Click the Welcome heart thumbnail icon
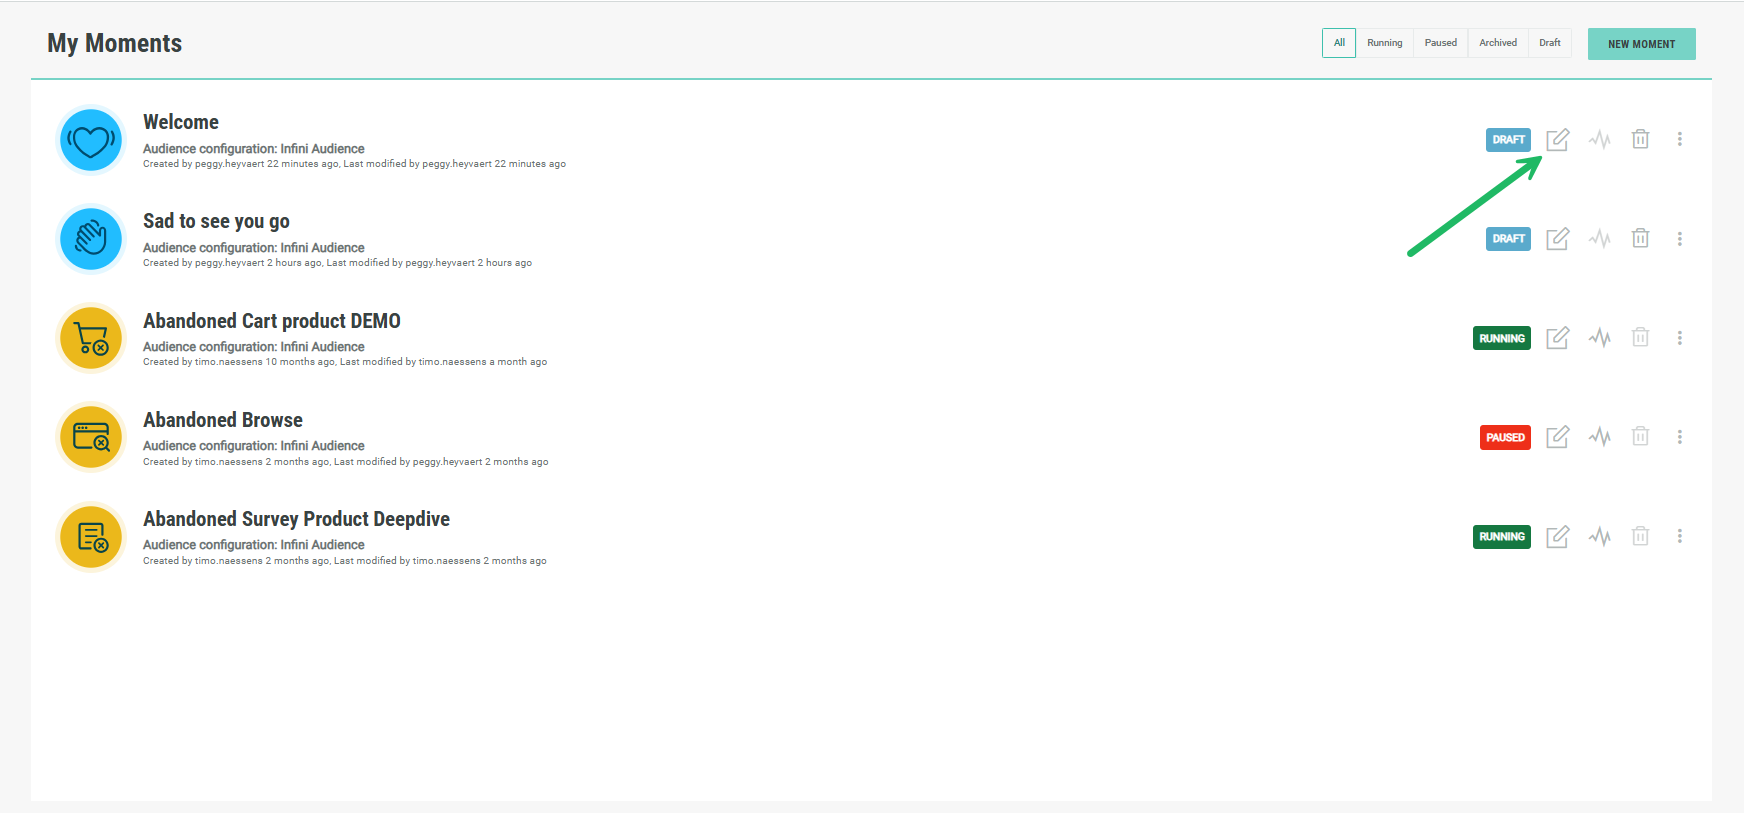 pos(91,140)
